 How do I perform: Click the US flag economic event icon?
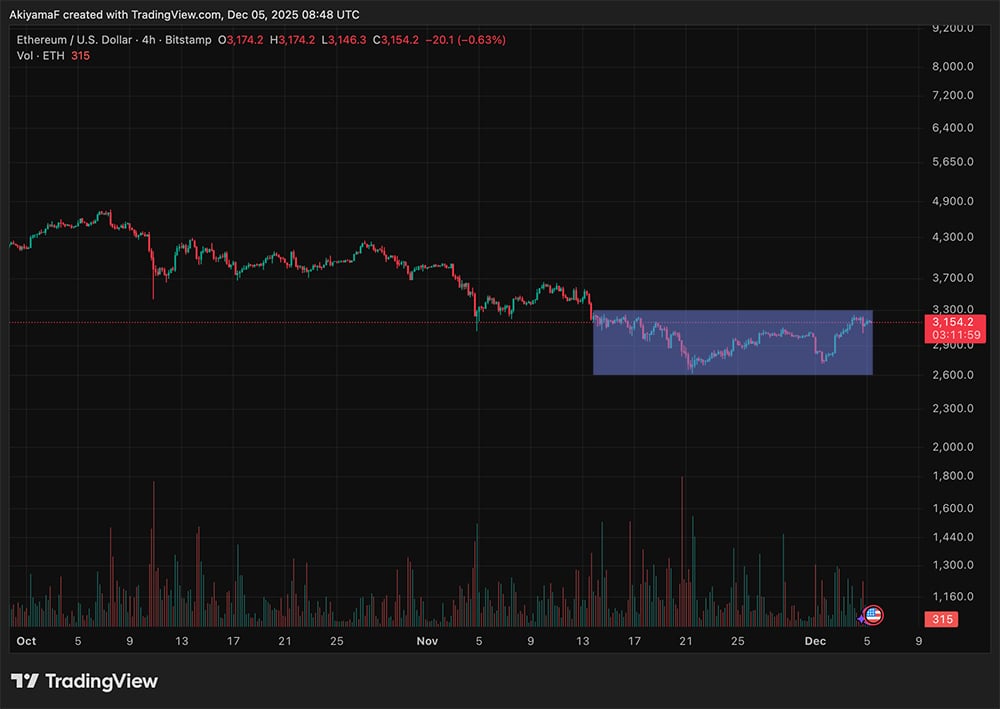pos(872,615)
